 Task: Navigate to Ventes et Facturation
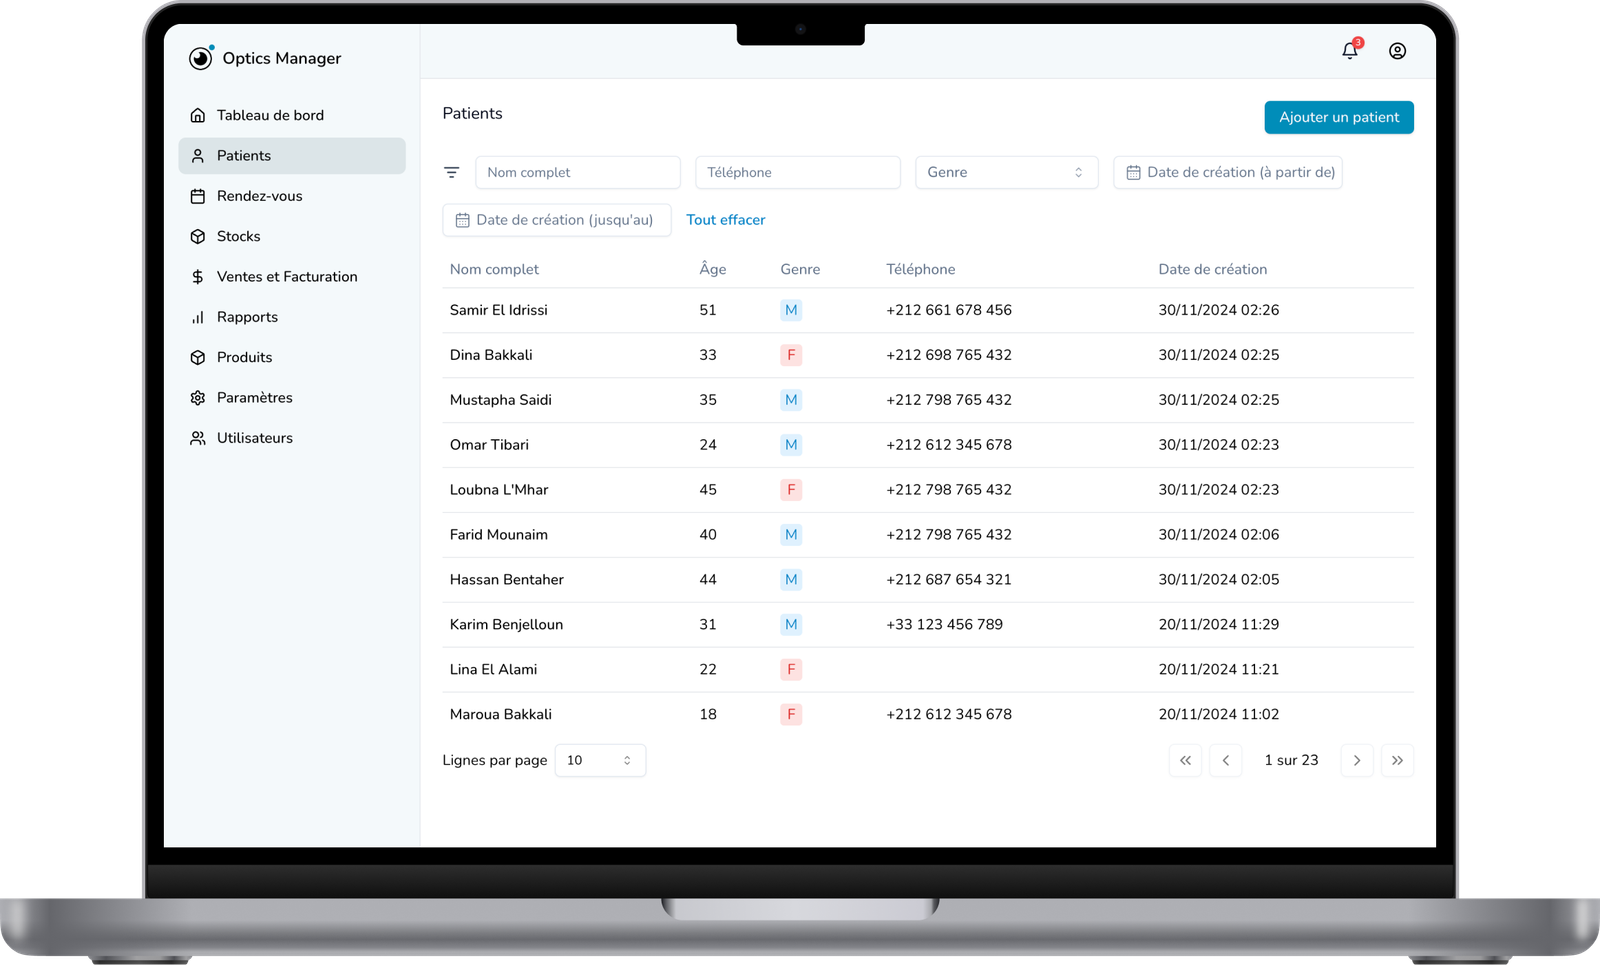(x=286, y=277)
